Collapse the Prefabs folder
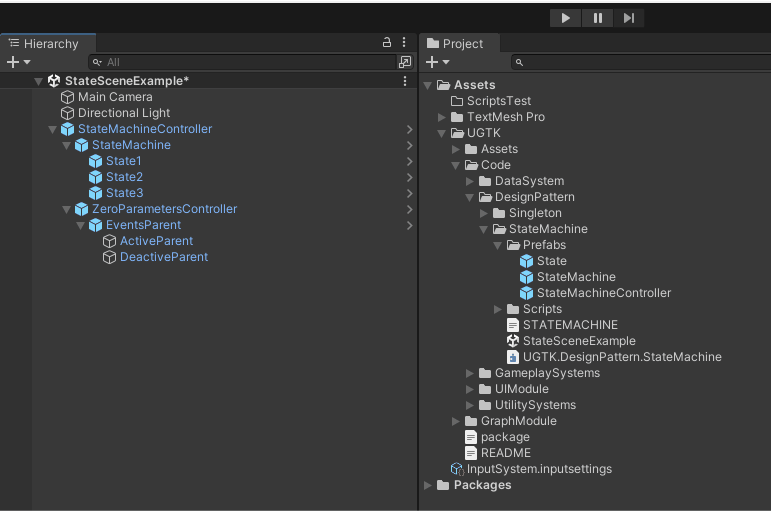Viewport: 771px width, 511px height. [x=498, y=245]
